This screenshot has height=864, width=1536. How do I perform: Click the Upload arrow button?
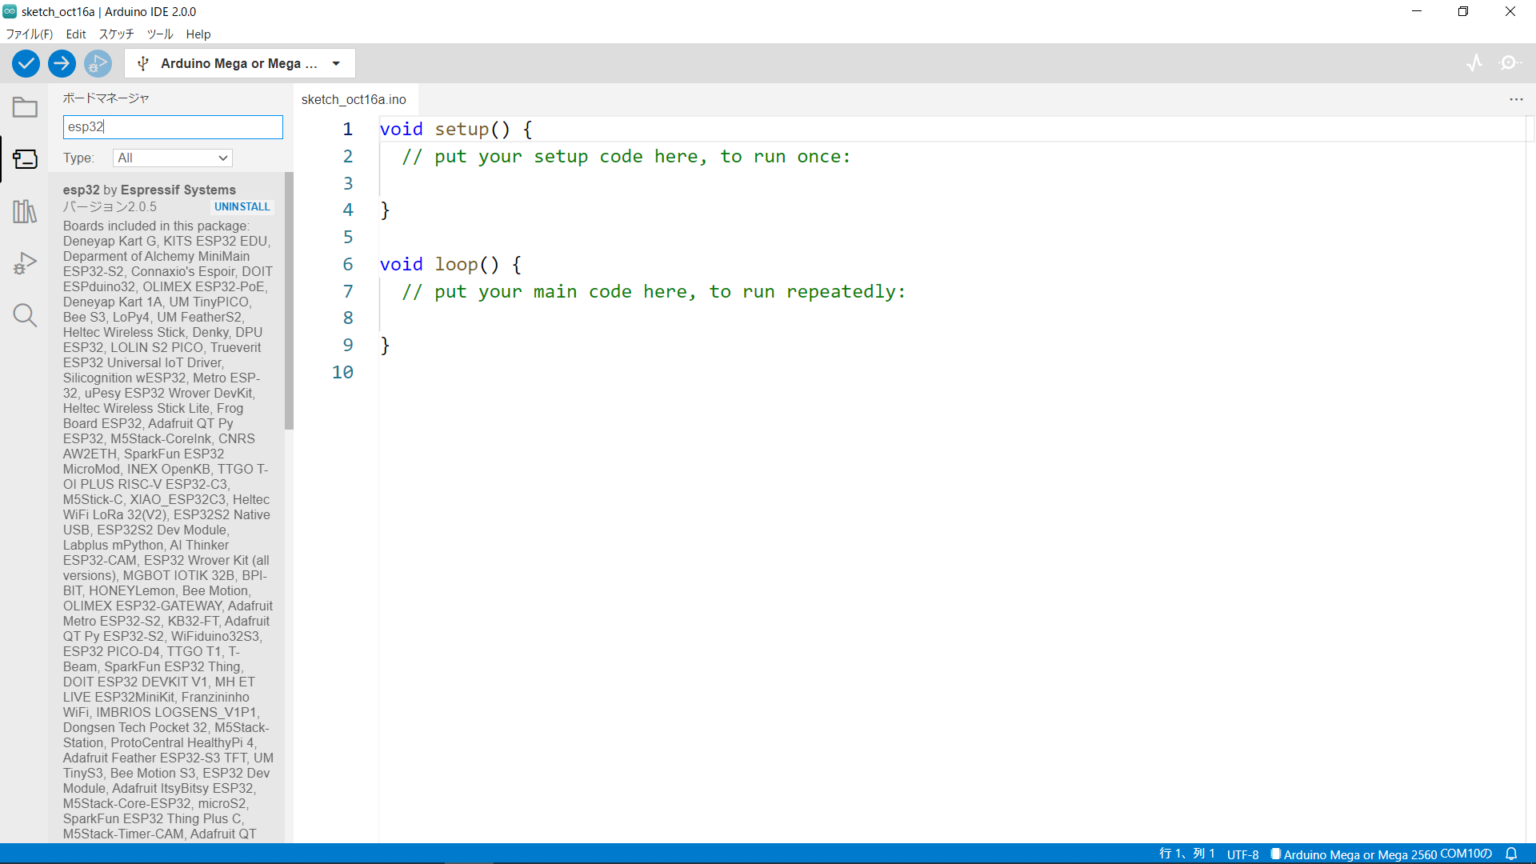click(x=62, y=63)
